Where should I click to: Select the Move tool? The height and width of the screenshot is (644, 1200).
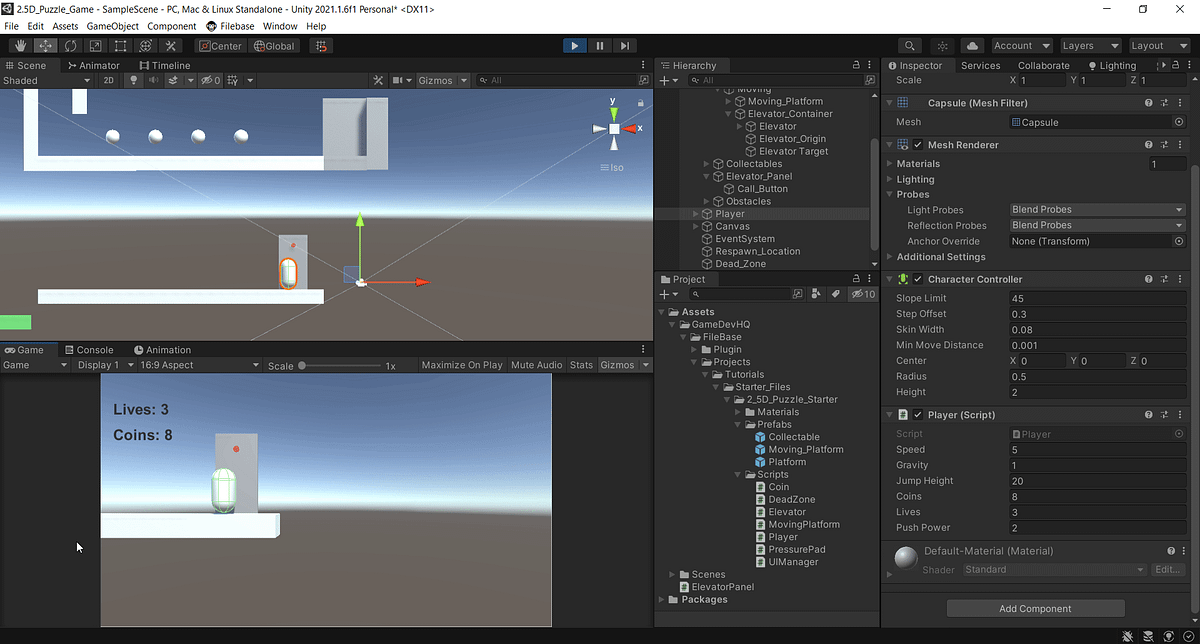pos(45,45)
